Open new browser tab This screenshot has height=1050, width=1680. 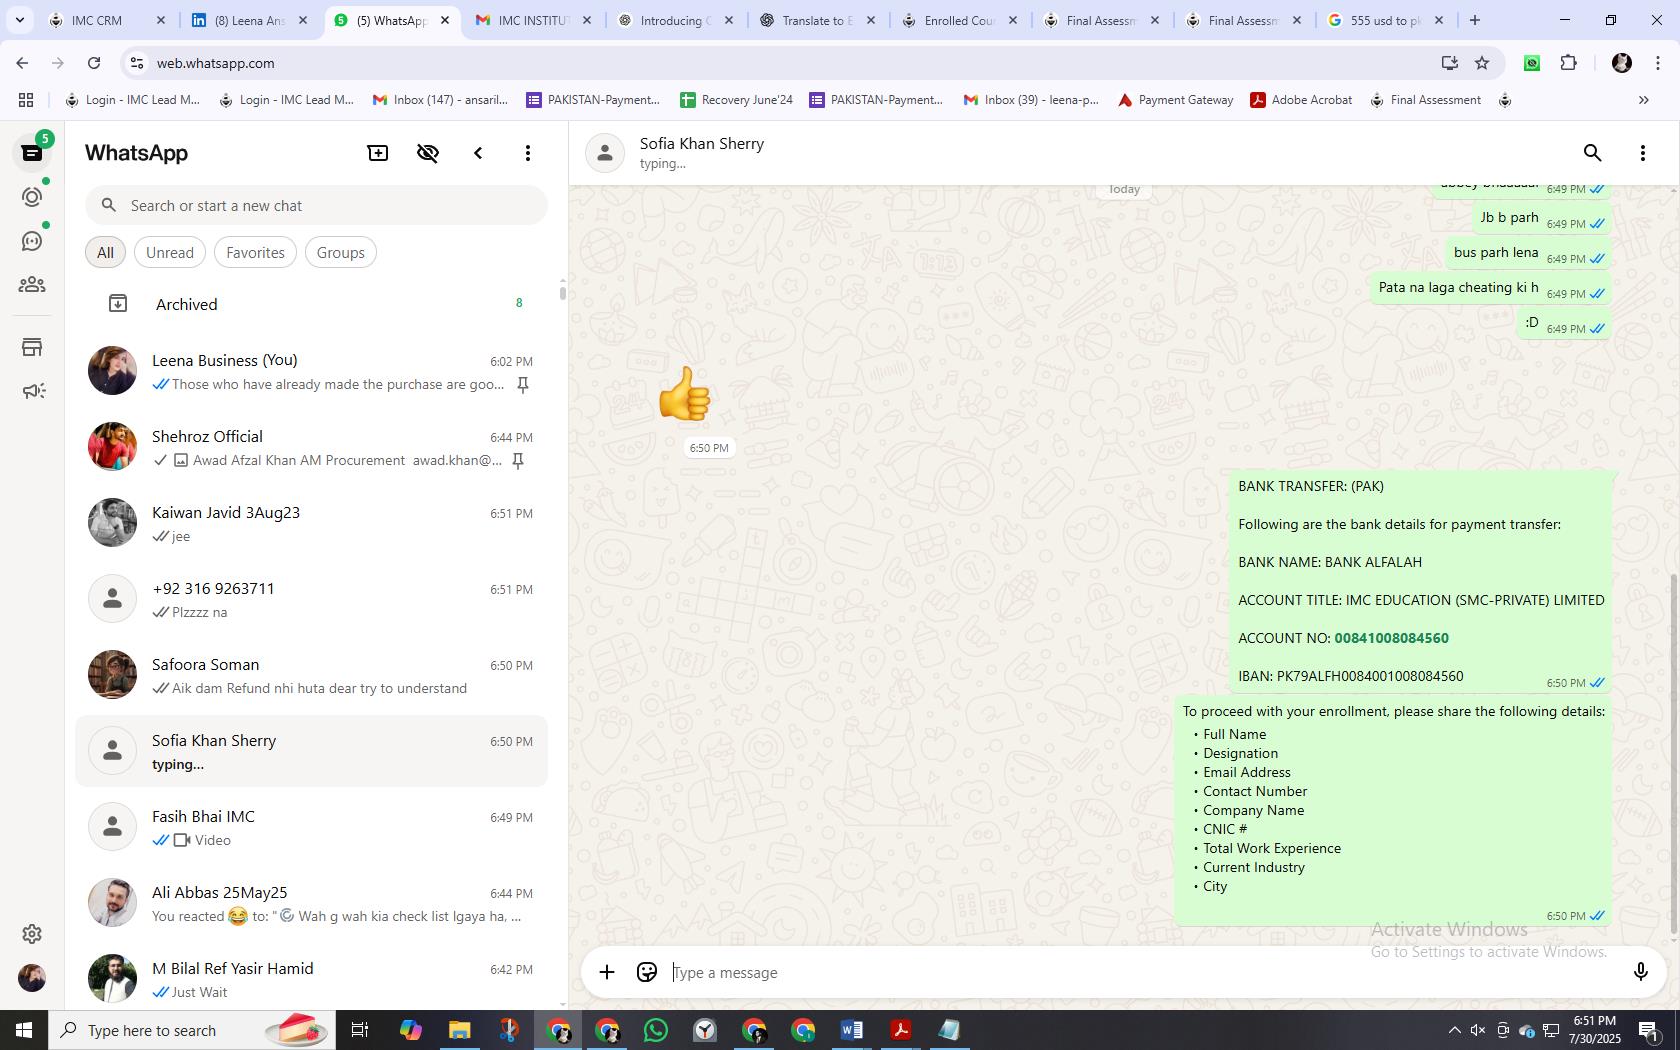[x=1475, y=20]
